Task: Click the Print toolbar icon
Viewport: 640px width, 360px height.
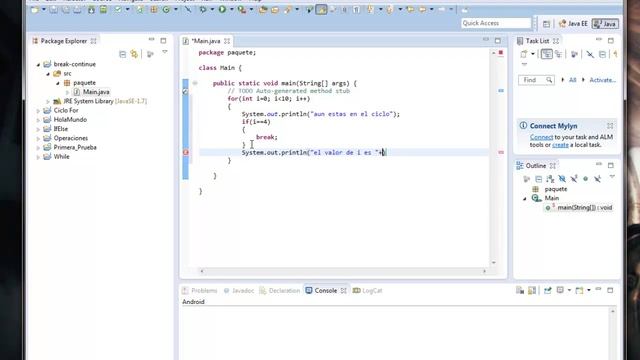Action: (77, 9)
